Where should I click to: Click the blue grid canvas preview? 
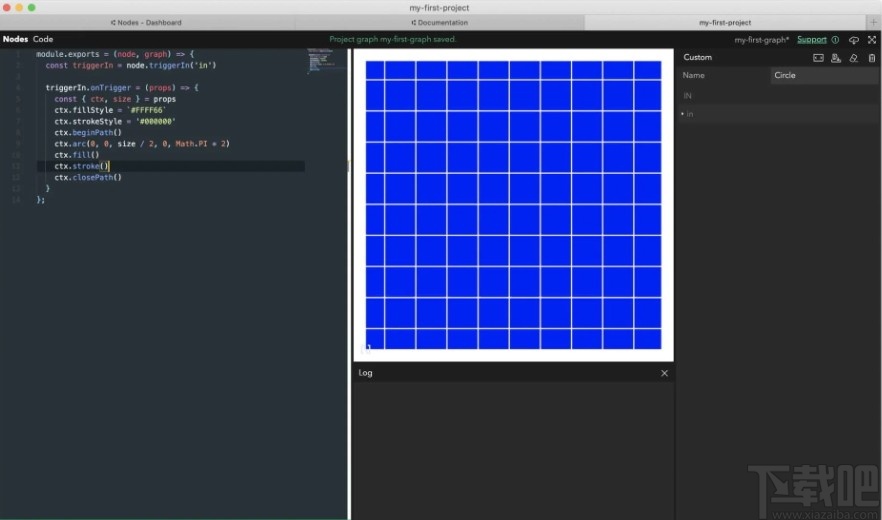point(513,205)
